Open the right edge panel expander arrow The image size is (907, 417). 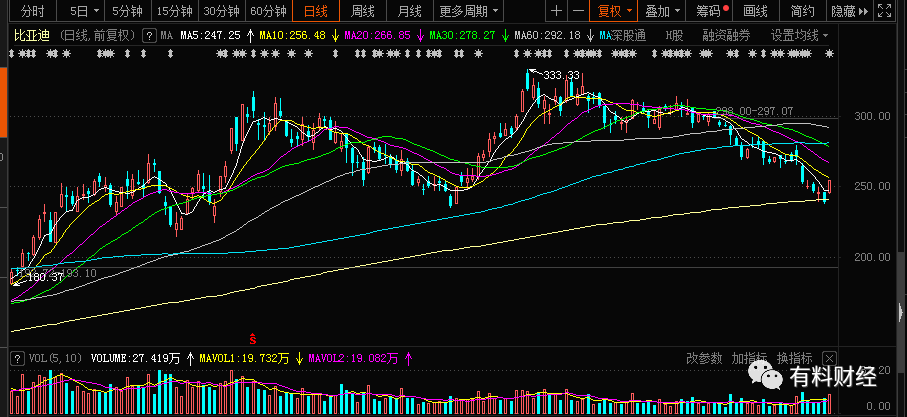pyautogui.click(x=900, y=313)
